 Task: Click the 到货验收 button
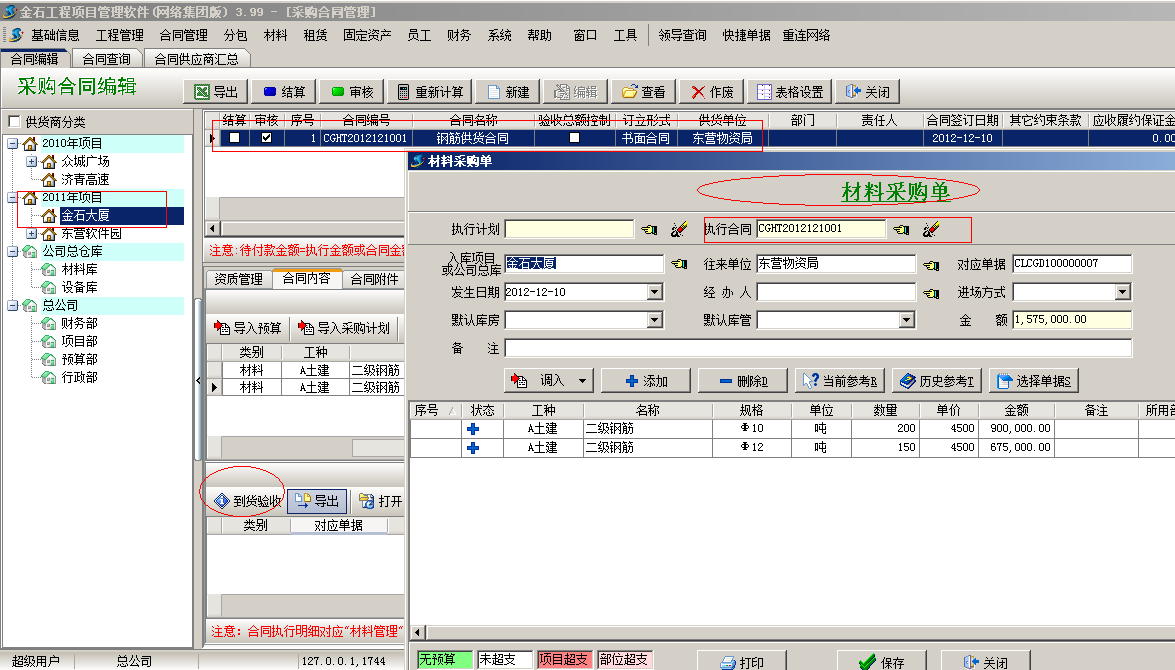[247, 501]
